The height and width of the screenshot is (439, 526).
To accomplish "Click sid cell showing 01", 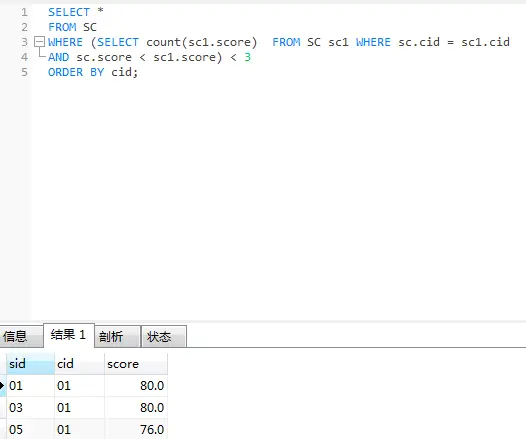I will [x=30, y=386].
